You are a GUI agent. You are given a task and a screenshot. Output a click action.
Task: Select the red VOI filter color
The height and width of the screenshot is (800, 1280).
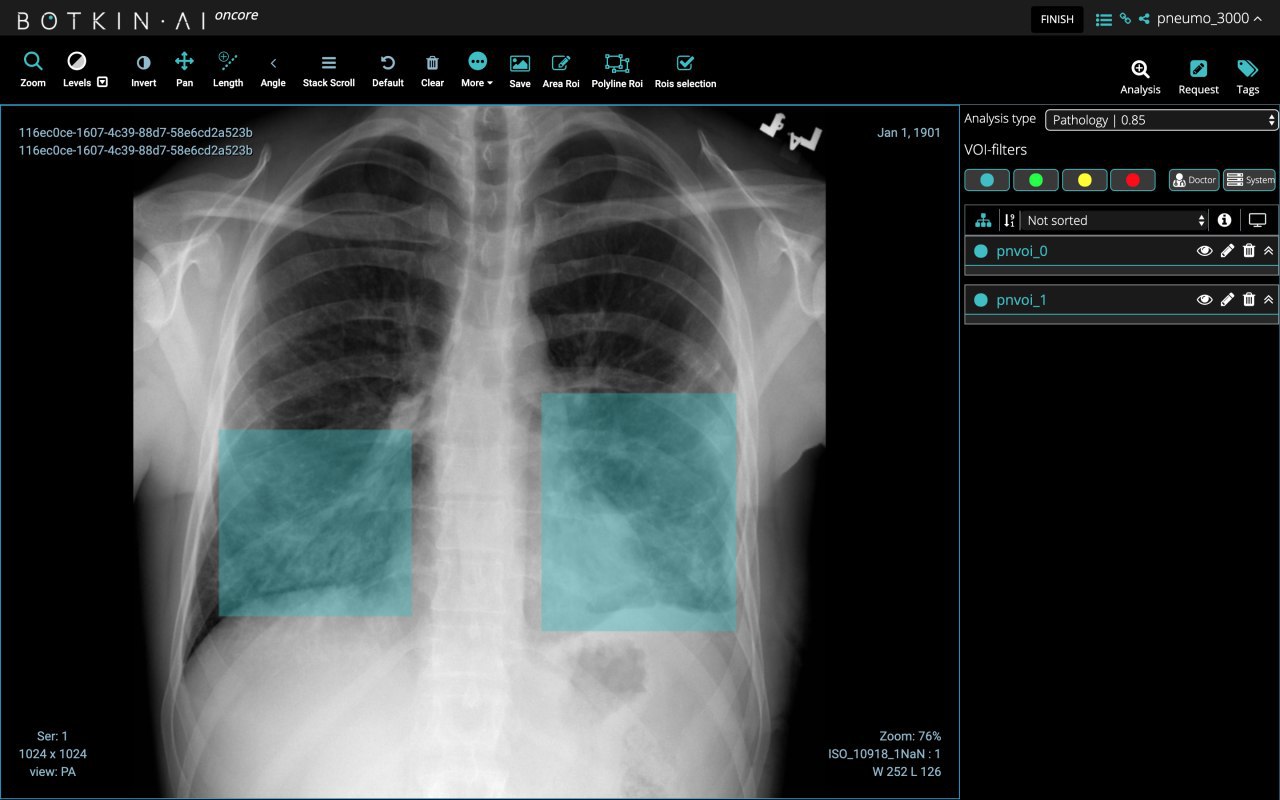click(x=1132, y=180)
